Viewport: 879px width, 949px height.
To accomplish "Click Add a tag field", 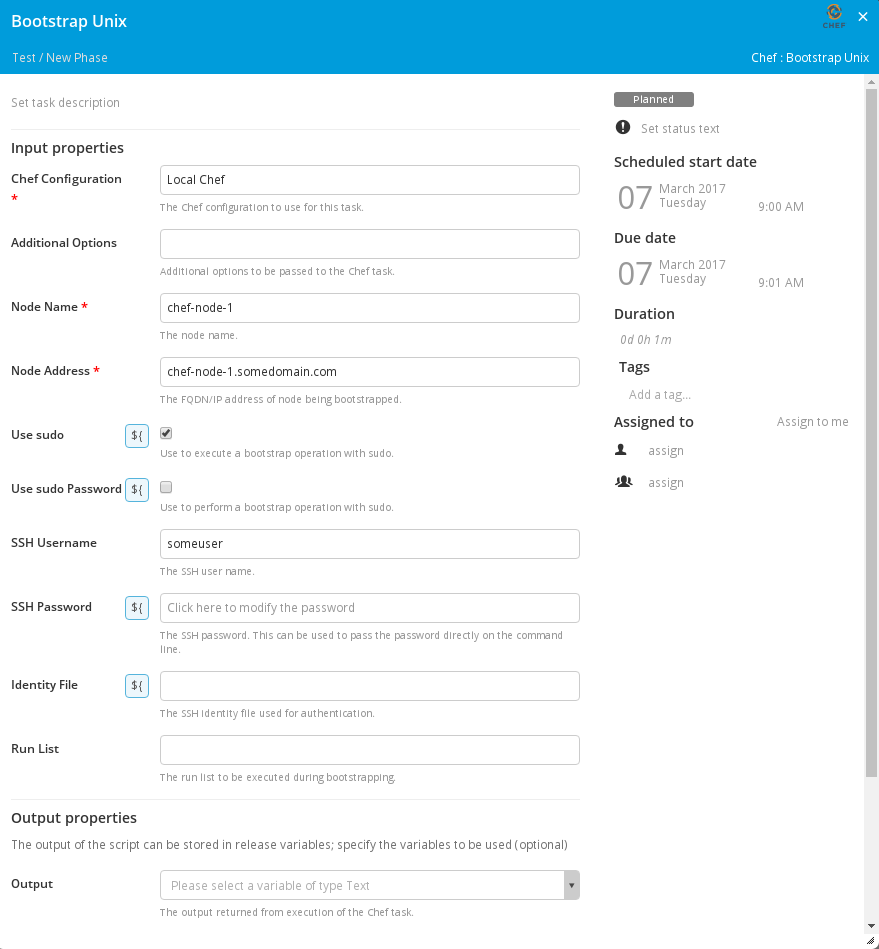I will click(660, 395).
